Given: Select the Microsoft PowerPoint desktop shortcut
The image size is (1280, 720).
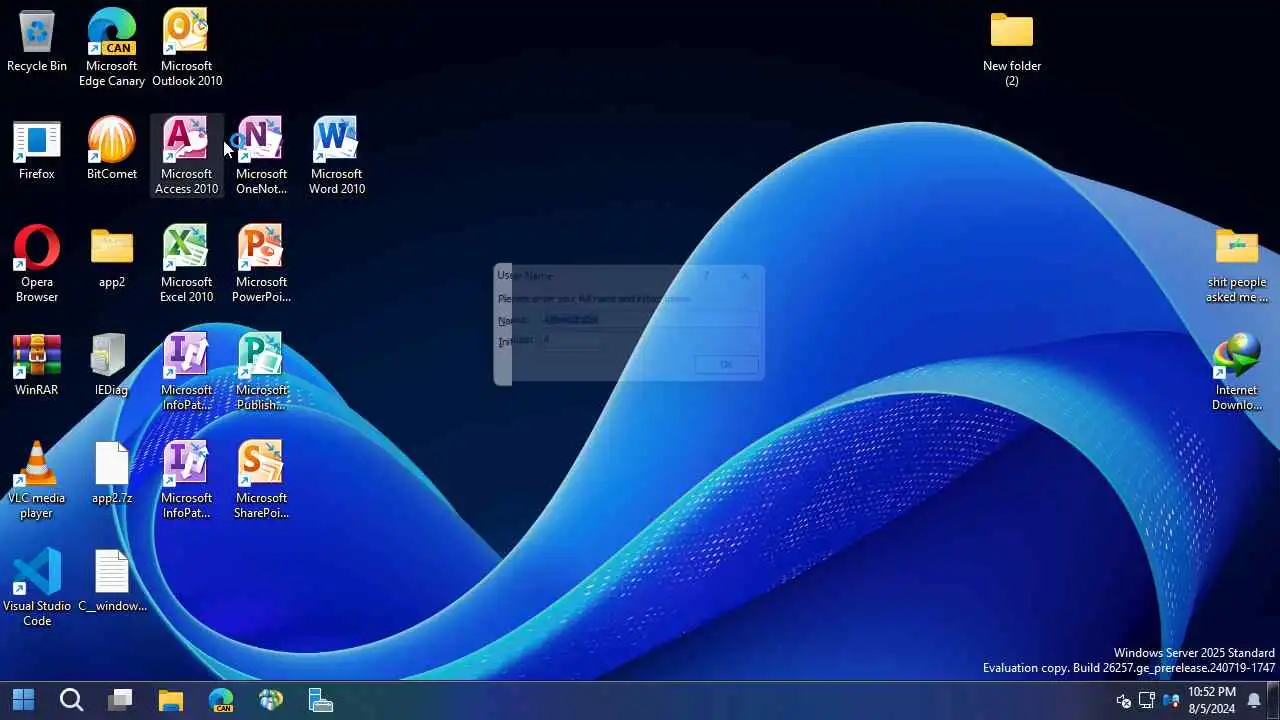Looking at the screenshot, I should (x=261, y=264).
